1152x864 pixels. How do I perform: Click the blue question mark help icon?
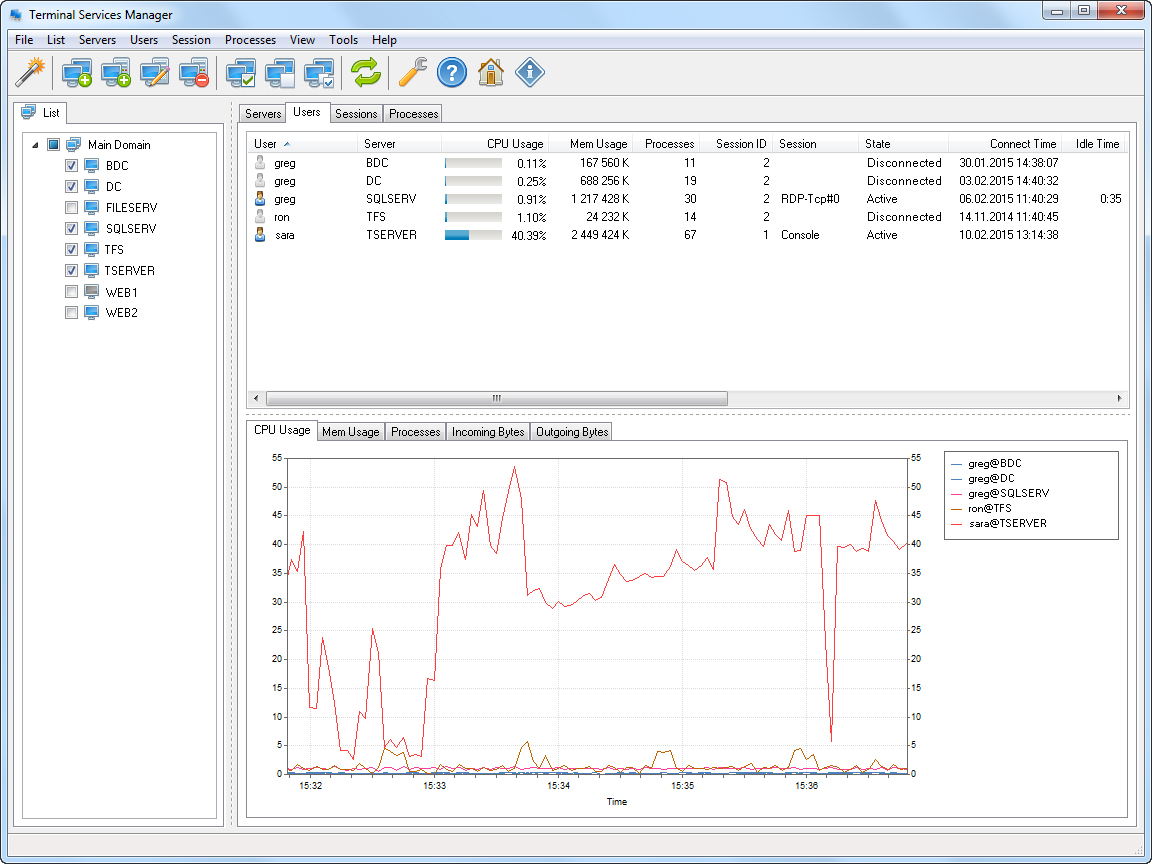pyautogui.click(x=452, y=72)
